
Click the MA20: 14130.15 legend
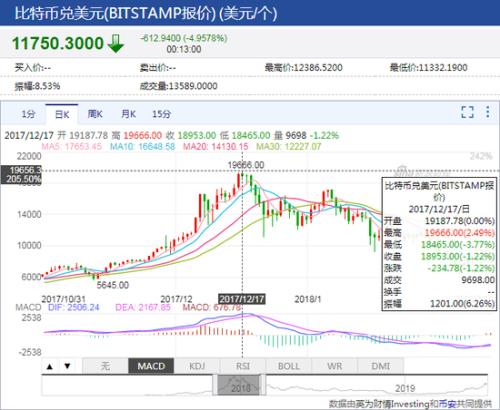coord(216,146)
